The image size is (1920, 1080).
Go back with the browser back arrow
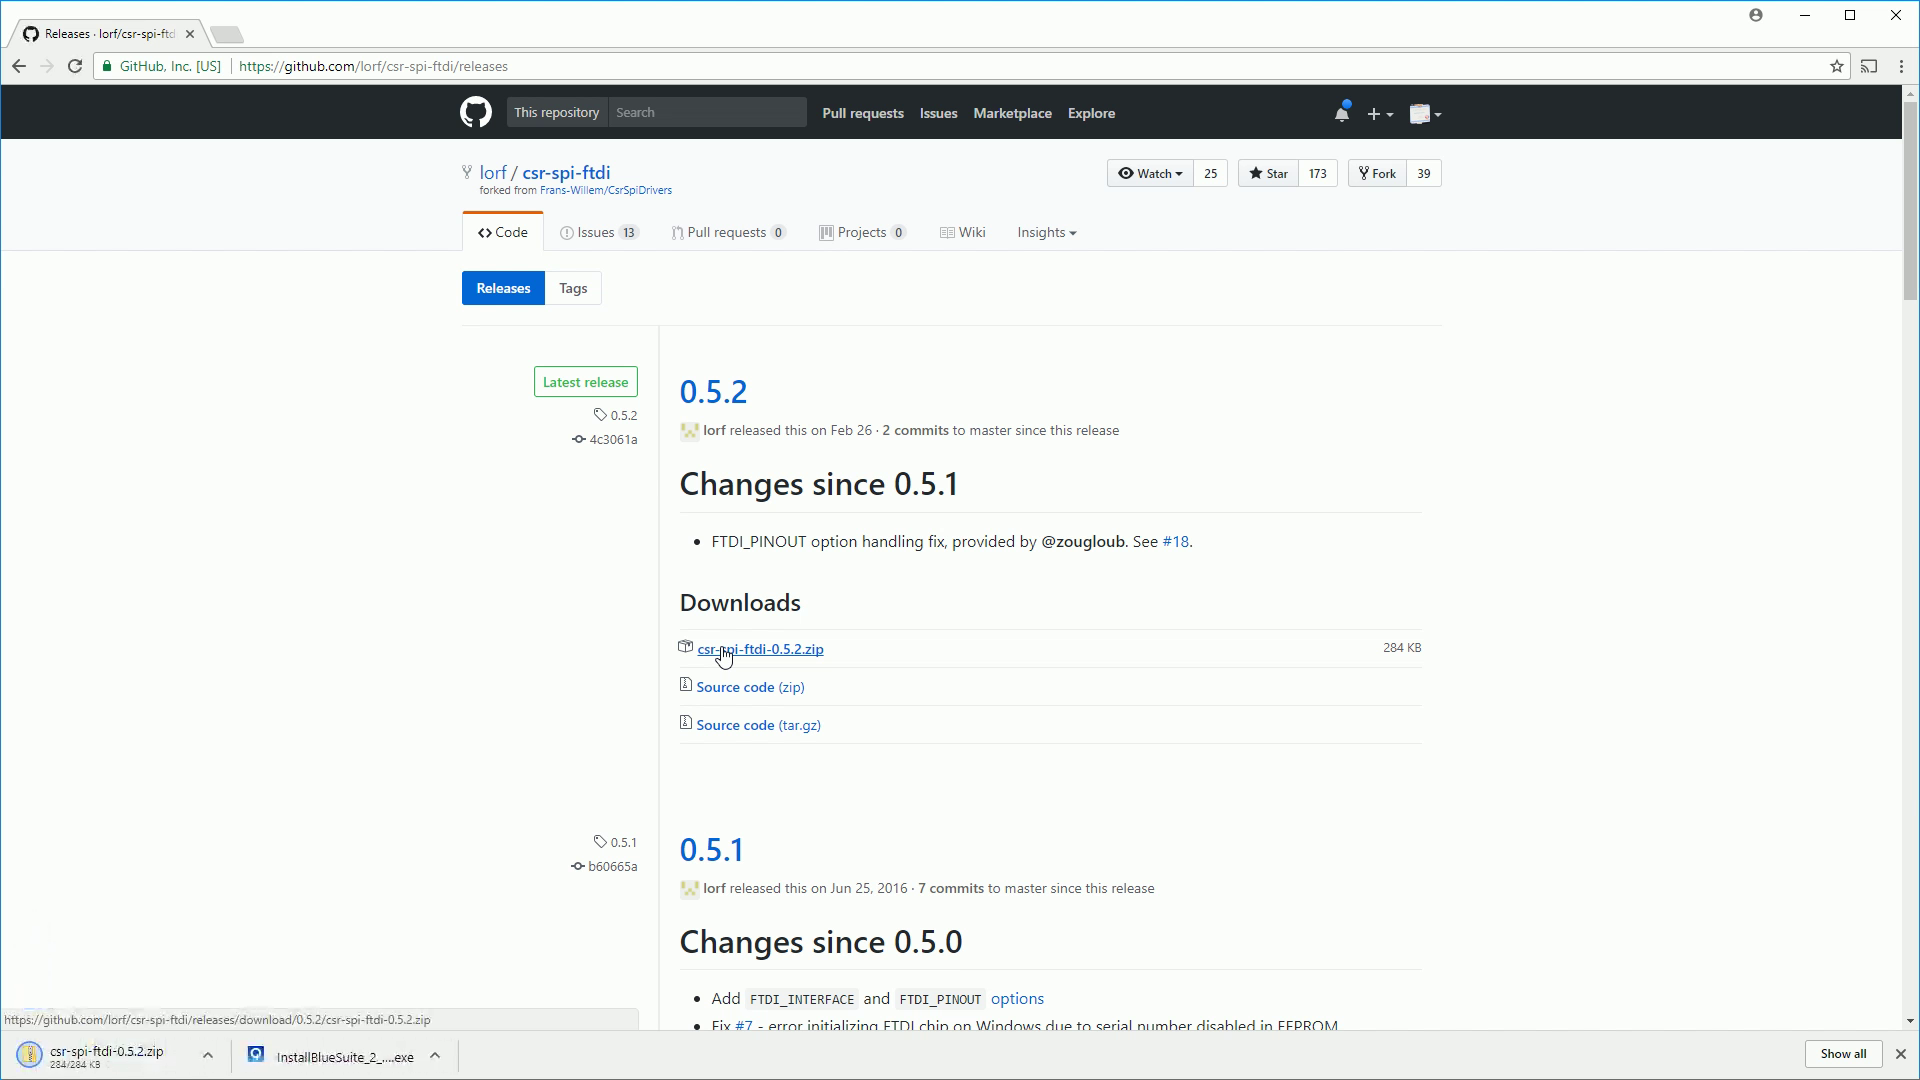pyautogui.click(x=19, y=66)
